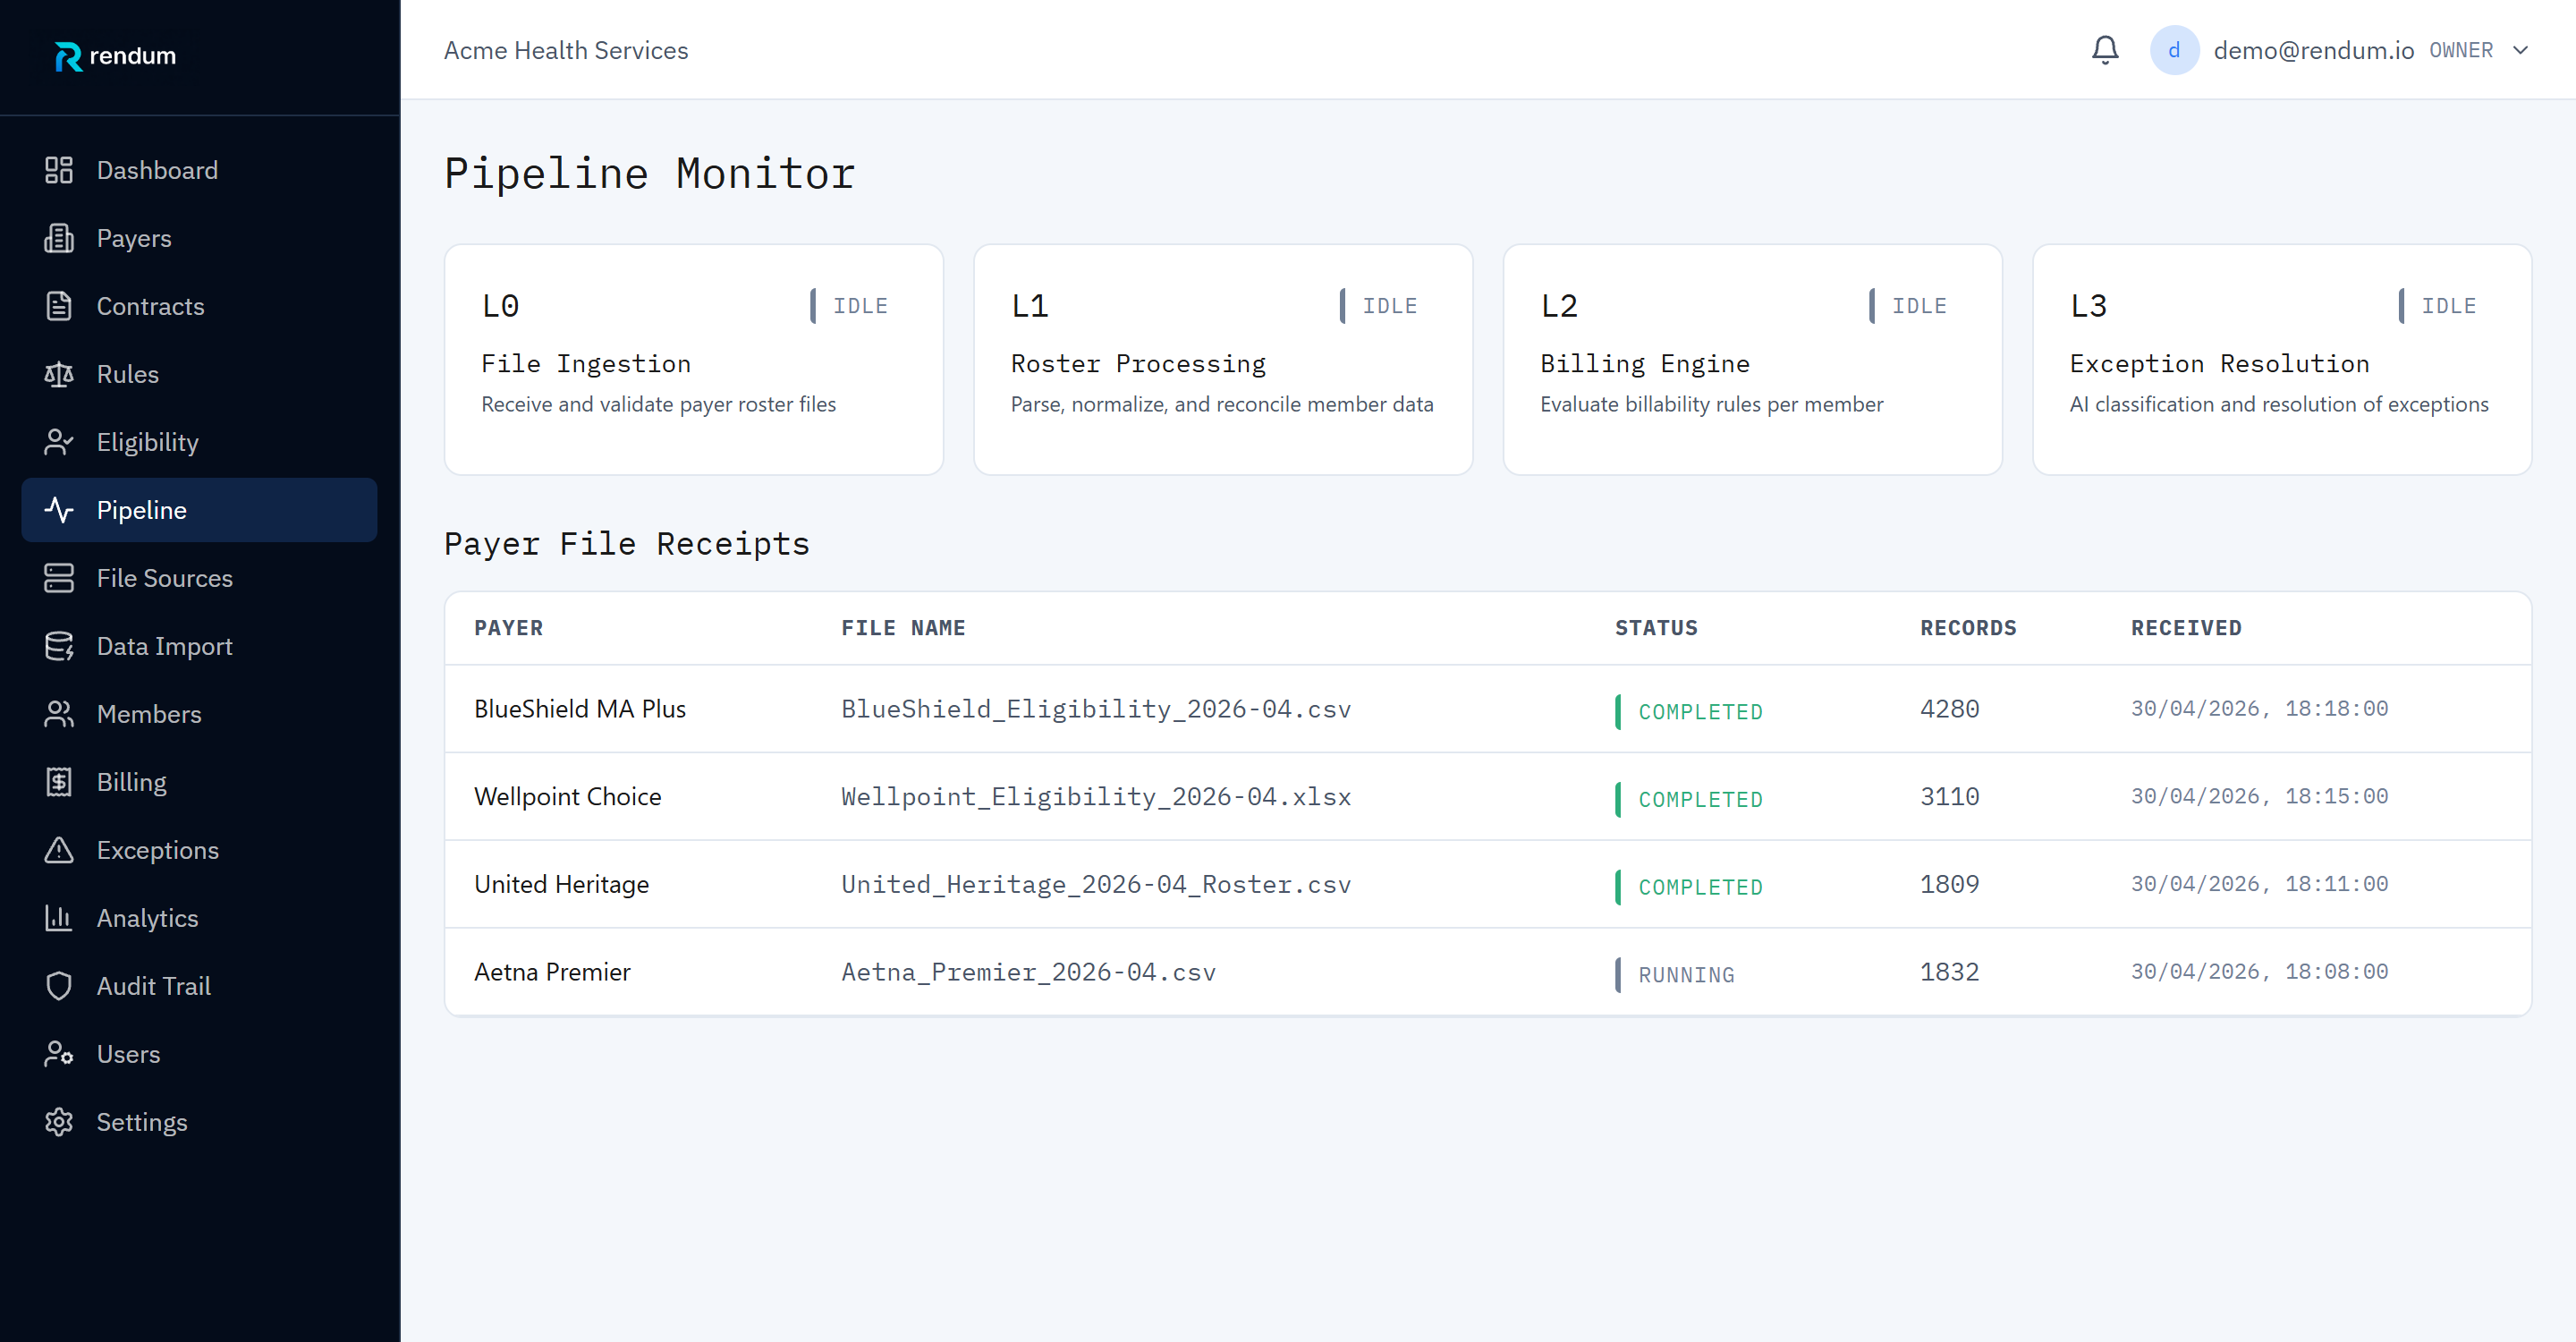Click the Contracts document icon
The image size is (2576, 1342).
[59, 306]
